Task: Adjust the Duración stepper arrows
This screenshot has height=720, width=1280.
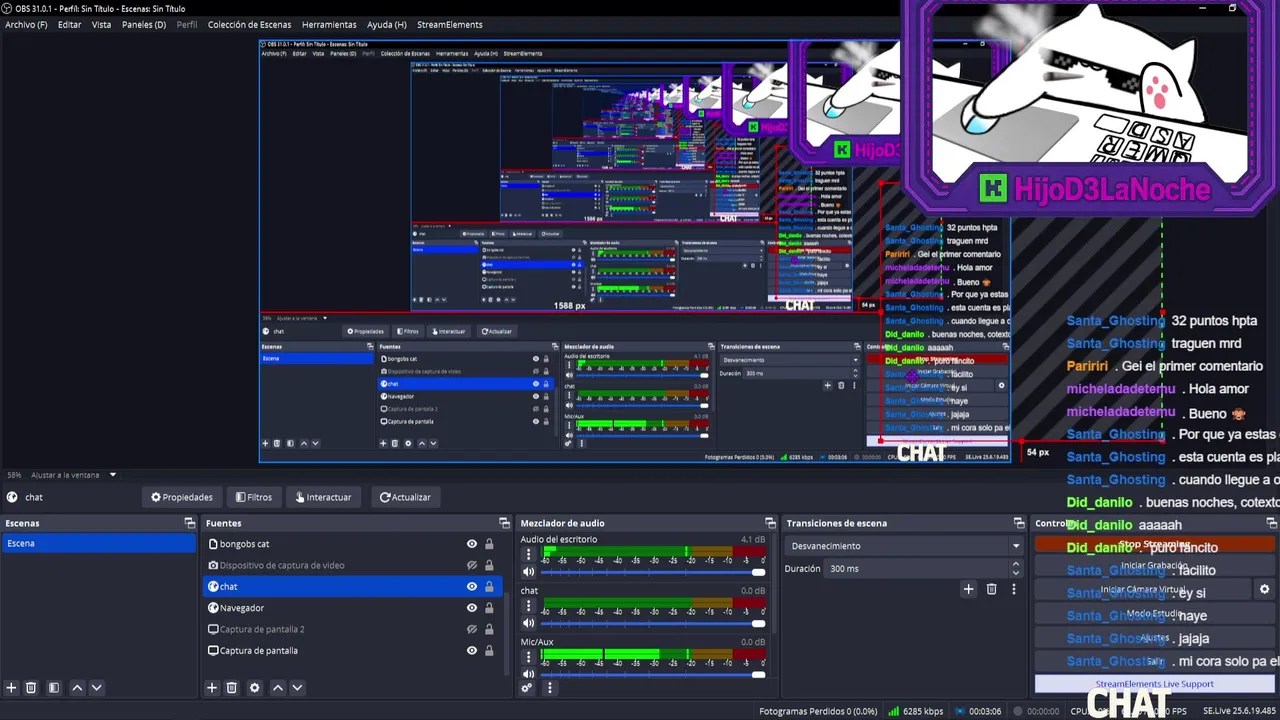Action: click(1016, 568)
